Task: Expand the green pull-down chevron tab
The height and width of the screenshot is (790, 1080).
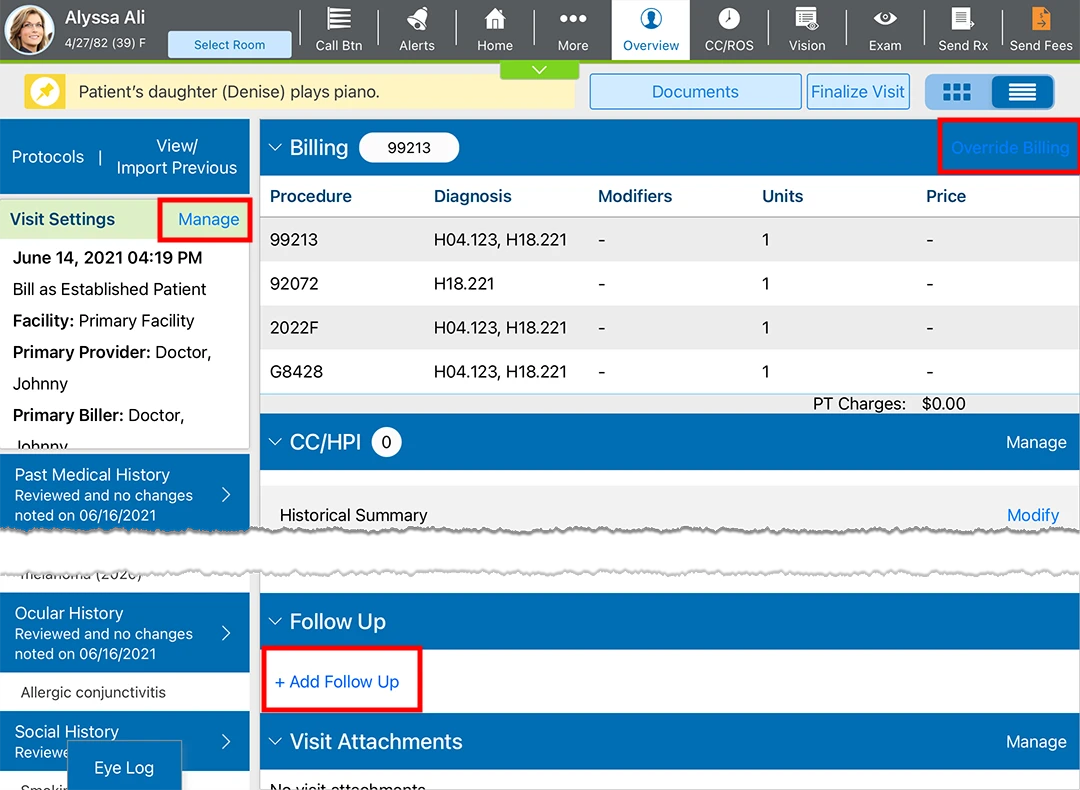Action: pyautogui.click(x=539, y=70)
